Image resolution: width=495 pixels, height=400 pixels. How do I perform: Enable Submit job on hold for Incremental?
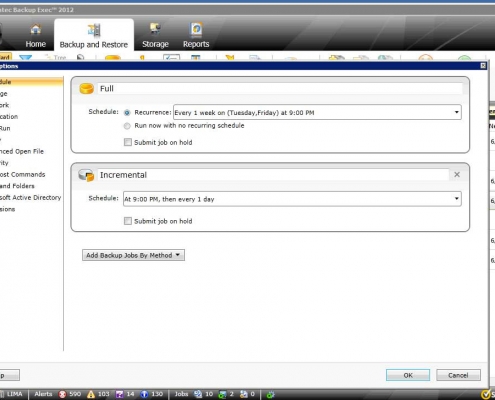pos(128,221)
